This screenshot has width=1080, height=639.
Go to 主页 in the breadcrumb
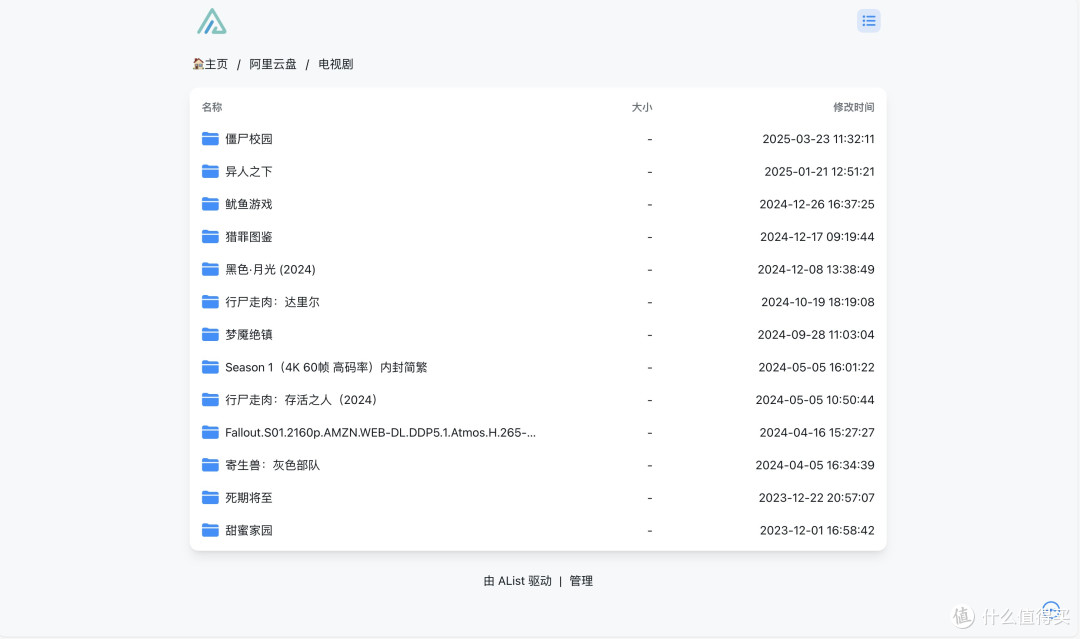tap(210, 64)
